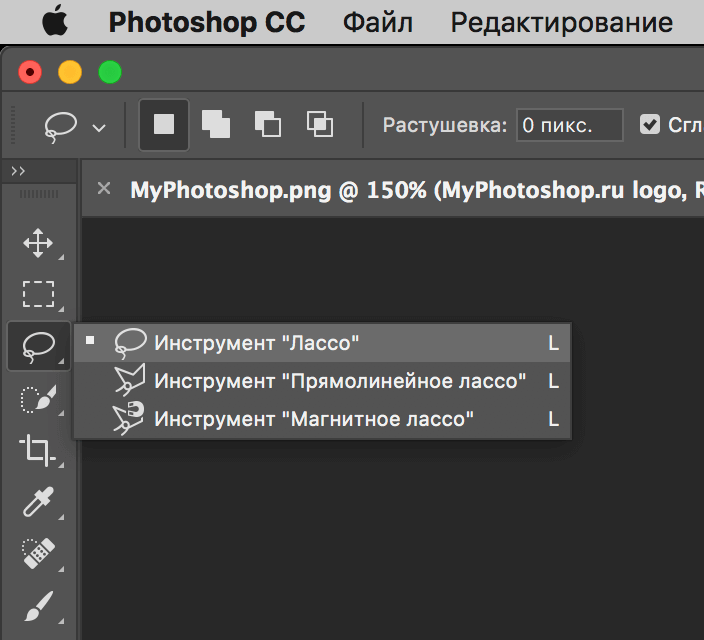Open the Lasso tool preset picker
704x640 pixels.
pyautogui.click(x=75, y=126)
